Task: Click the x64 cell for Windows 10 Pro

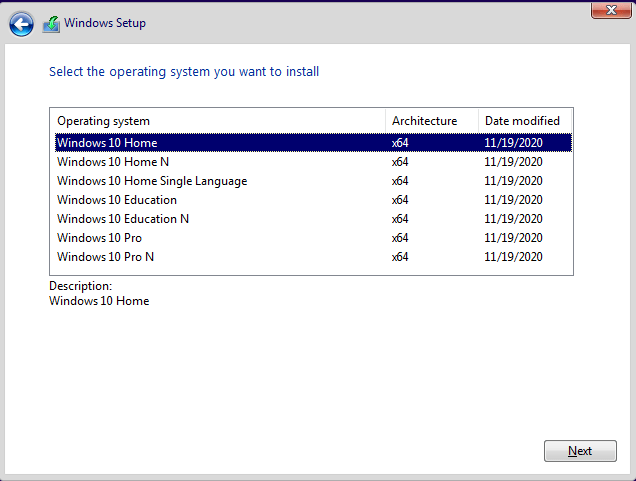Action: click(400, 238)
